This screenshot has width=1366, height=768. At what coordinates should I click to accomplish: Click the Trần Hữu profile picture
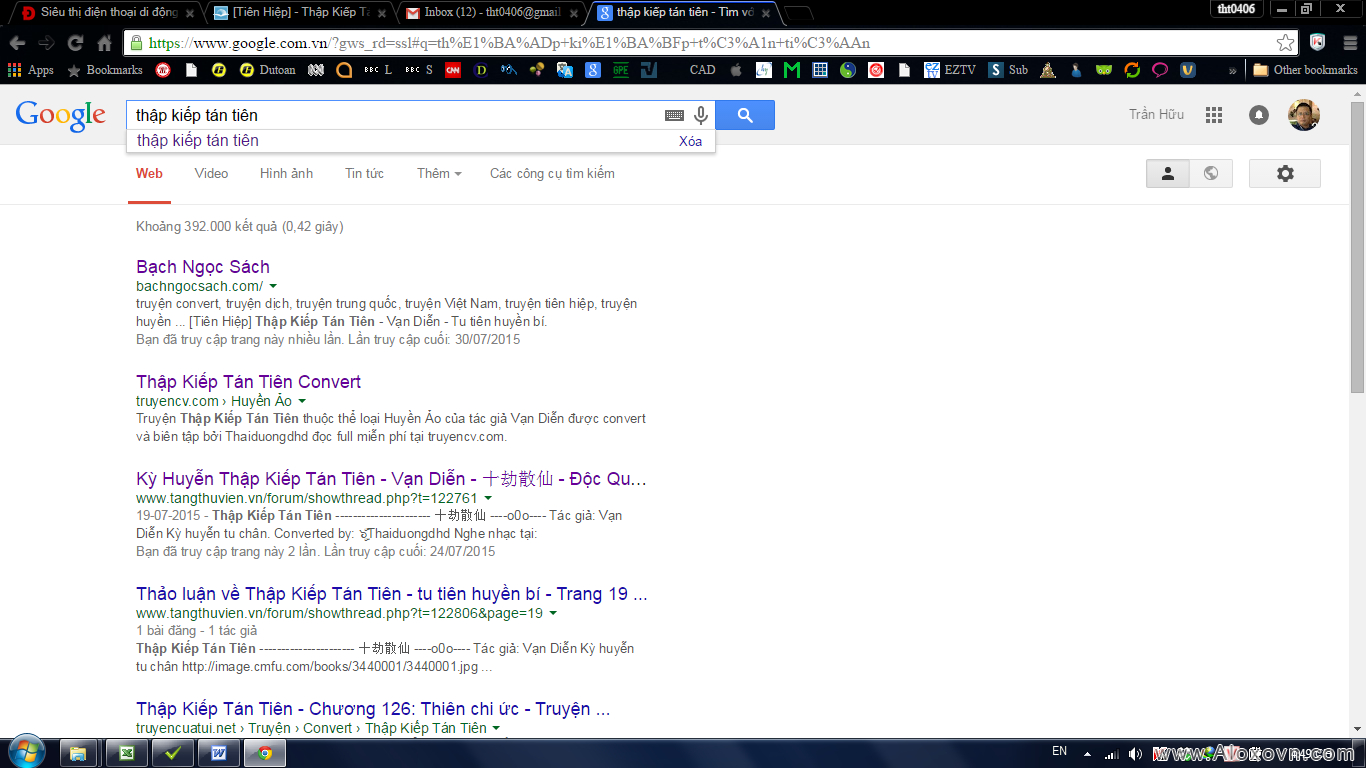(x=1305, y=115)
